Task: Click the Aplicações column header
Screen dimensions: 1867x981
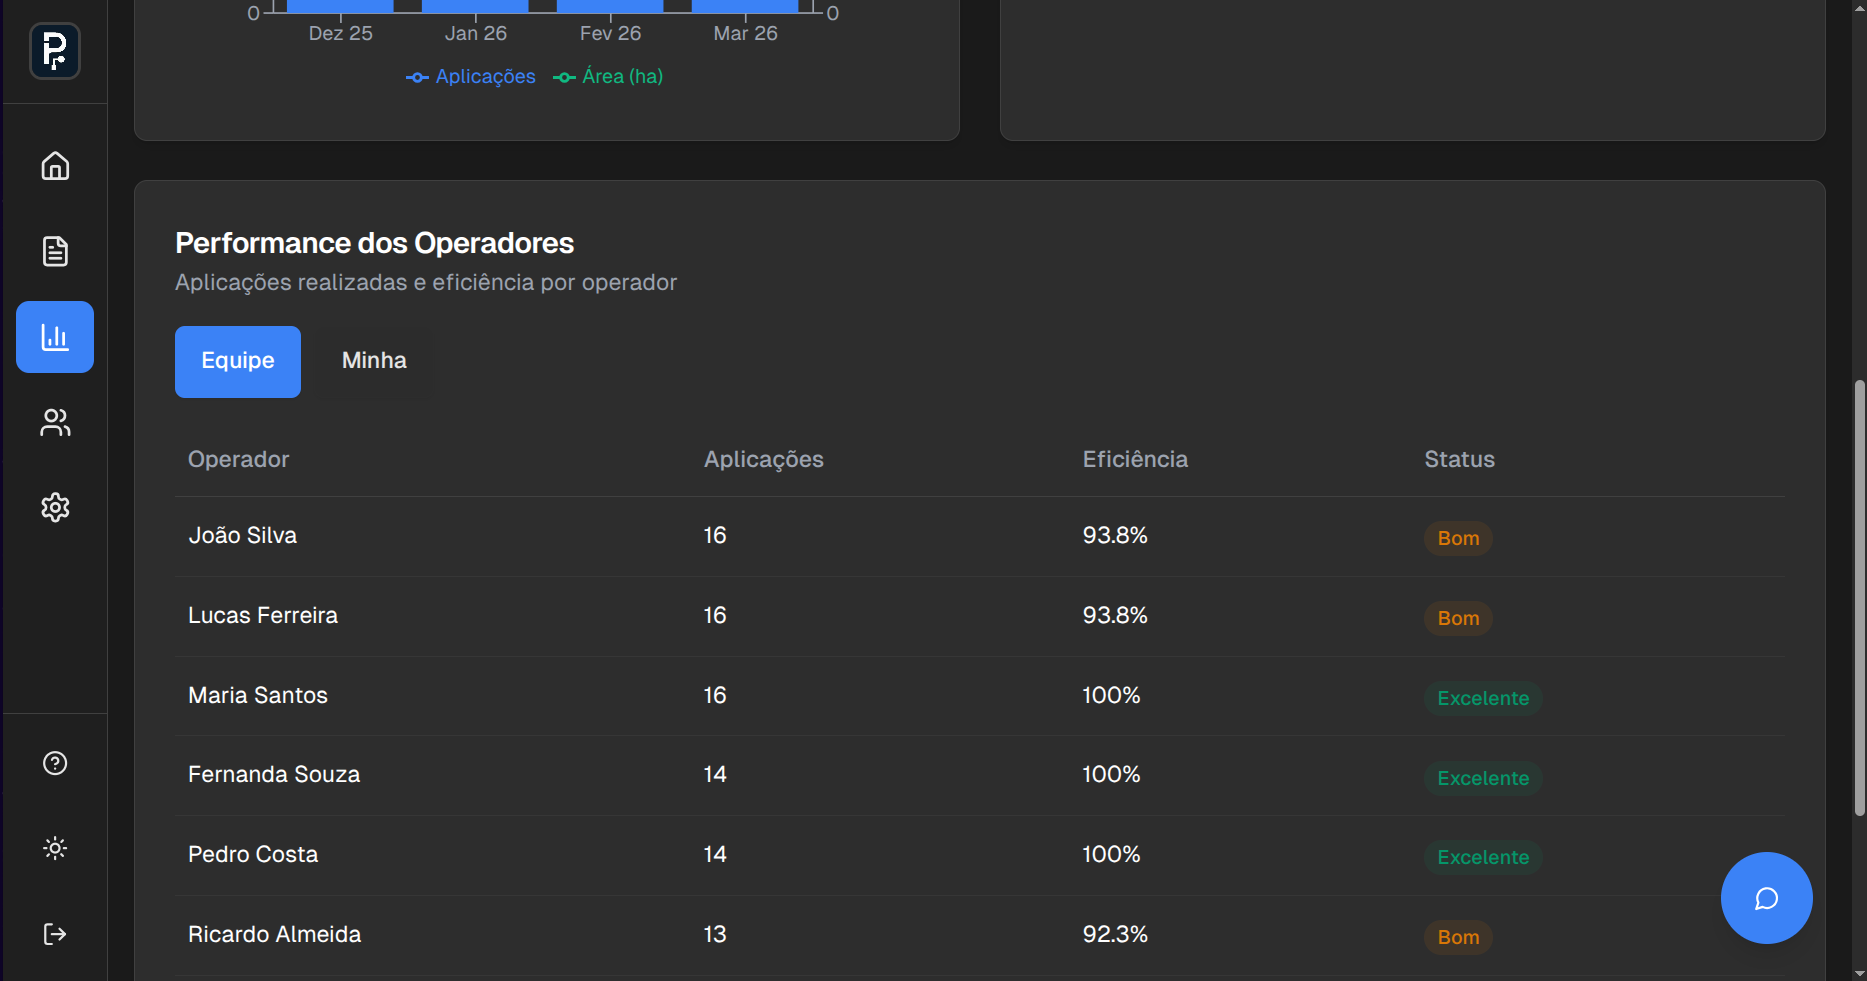Action: pos(763,459)
